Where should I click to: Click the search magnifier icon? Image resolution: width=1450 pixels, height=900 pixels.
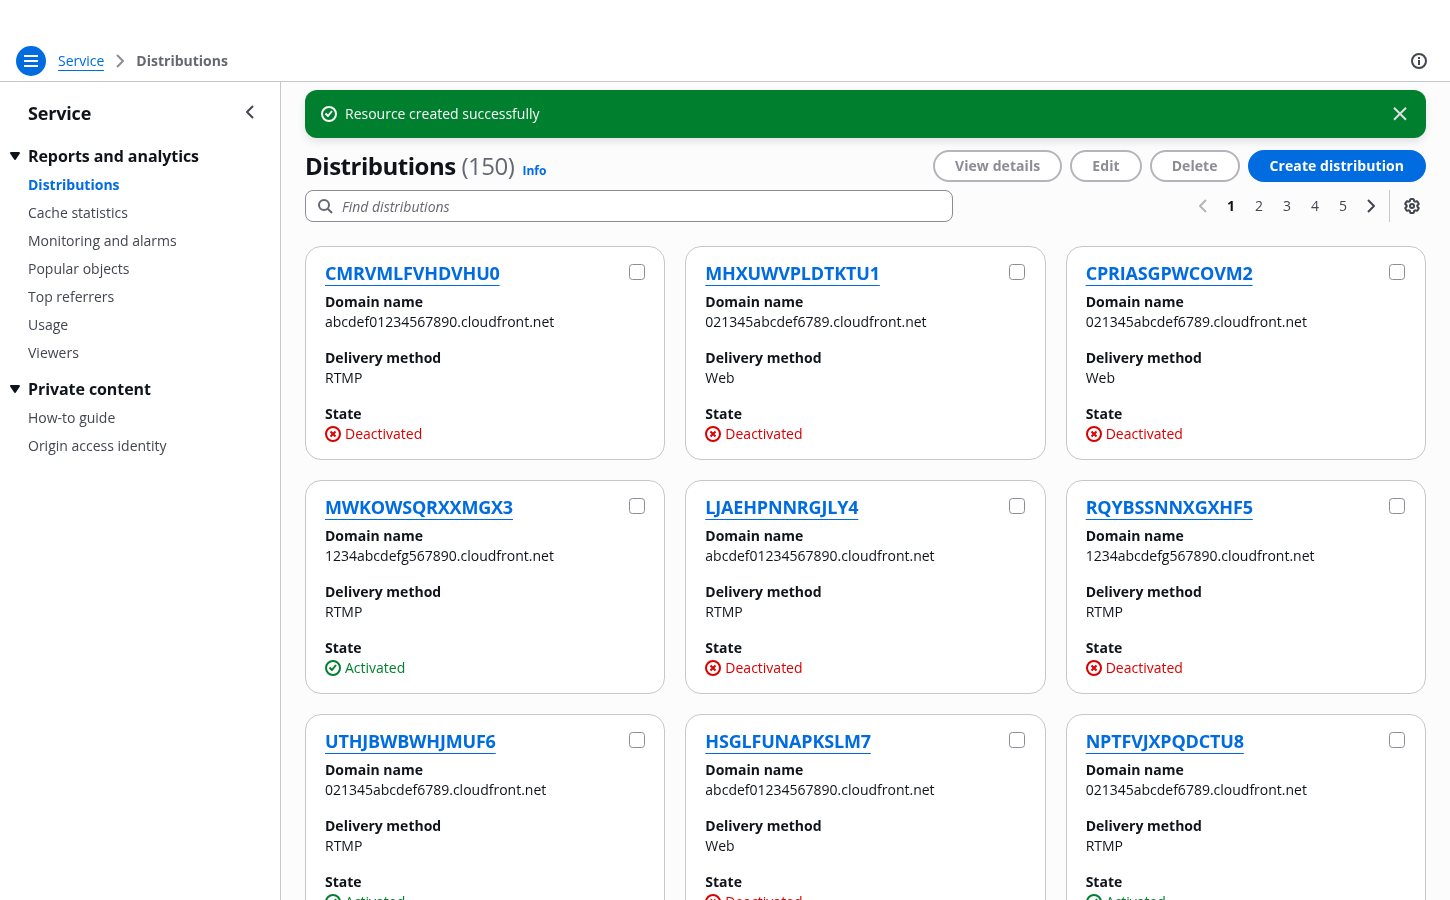tap(325, 207)
